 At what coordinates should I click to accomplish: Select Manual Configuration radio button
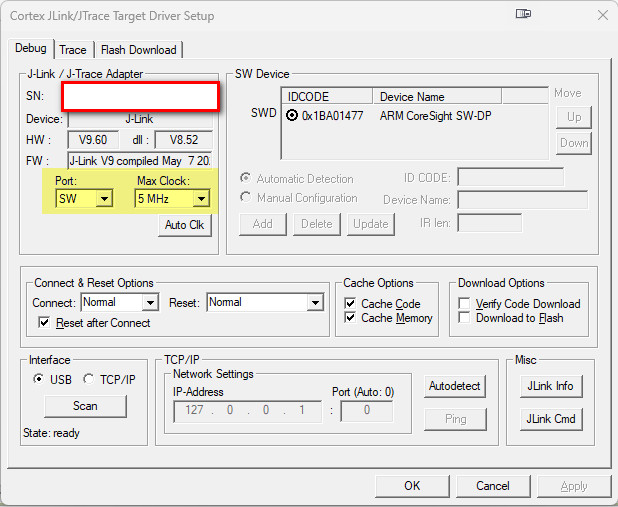click(246, 197)
